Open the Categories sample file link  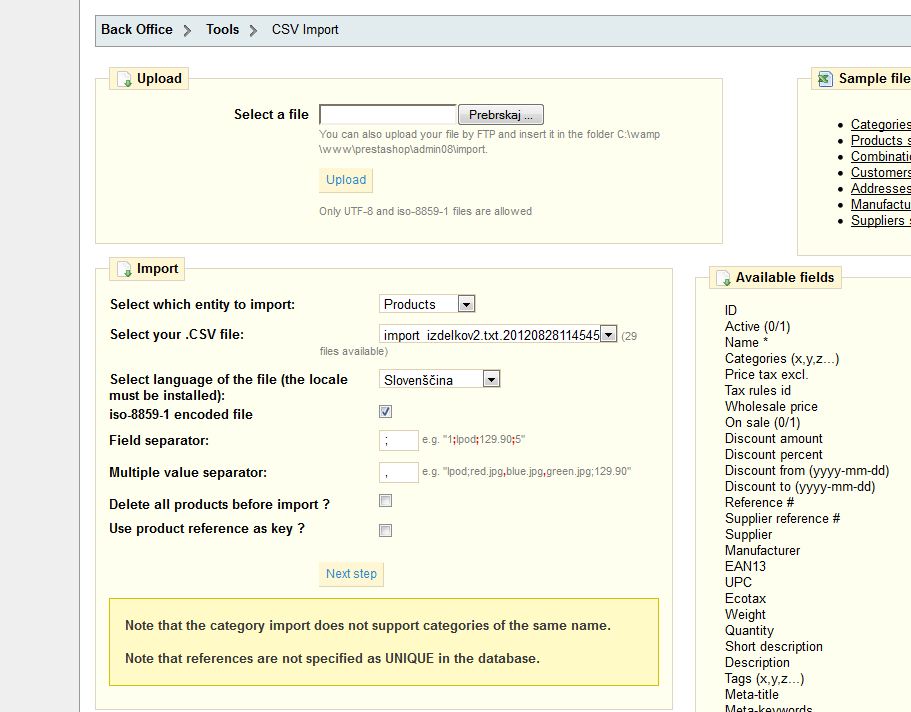[x=880, y=124]
